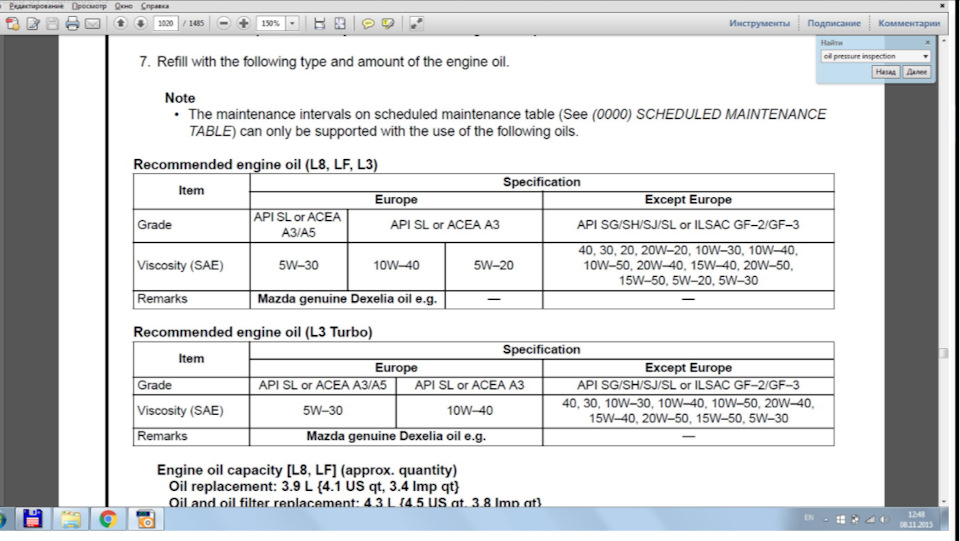
Task: Click the Назад button in find panel
Action: (x=885, y=72)
